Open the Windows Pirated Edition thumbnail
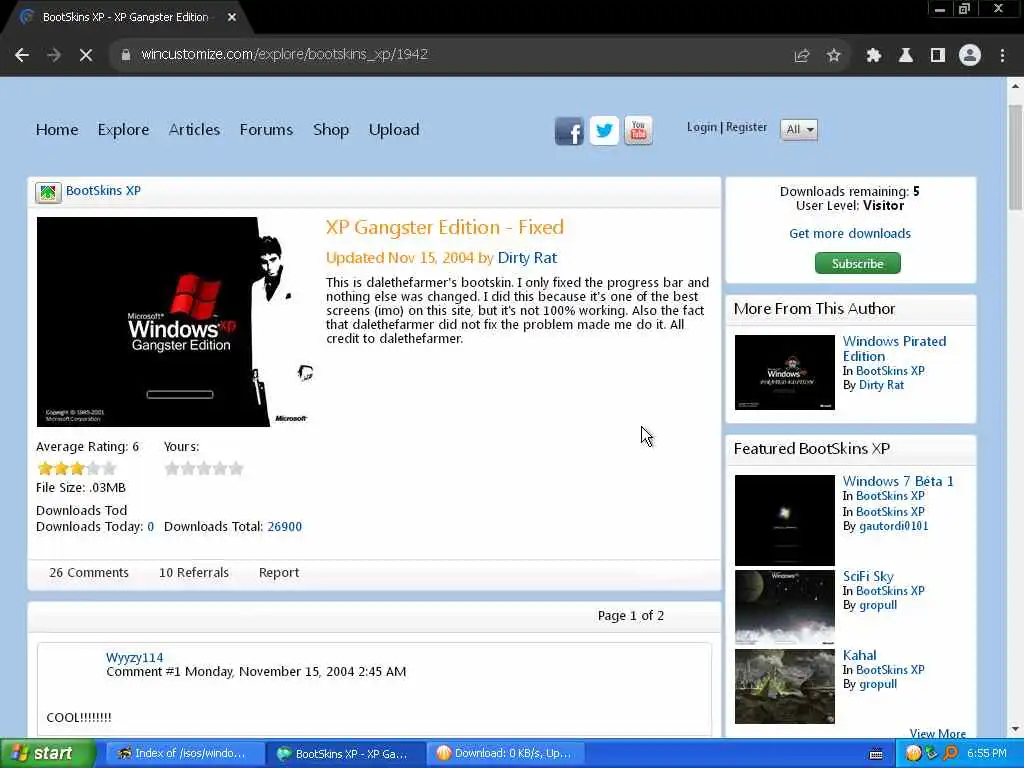The height and width of the screenshot is (768, 1024). [x=784, y=372]
